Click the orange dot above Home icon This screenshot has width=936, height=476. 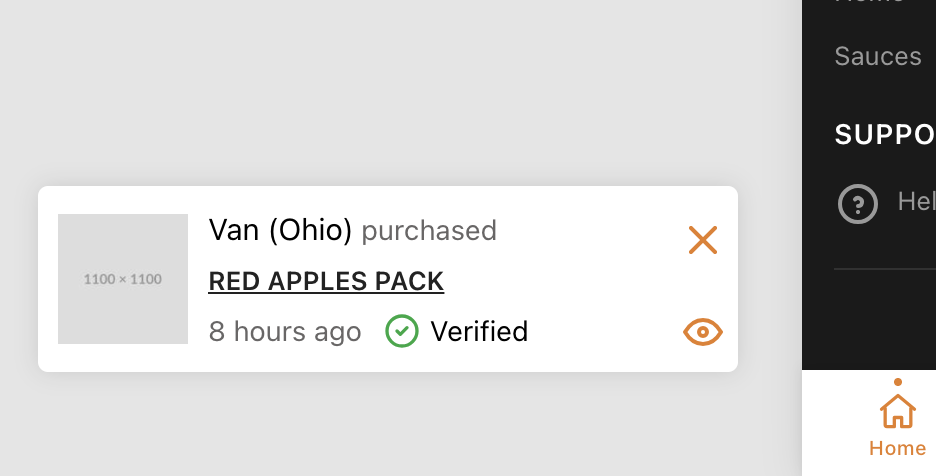(x=898, y=381)
